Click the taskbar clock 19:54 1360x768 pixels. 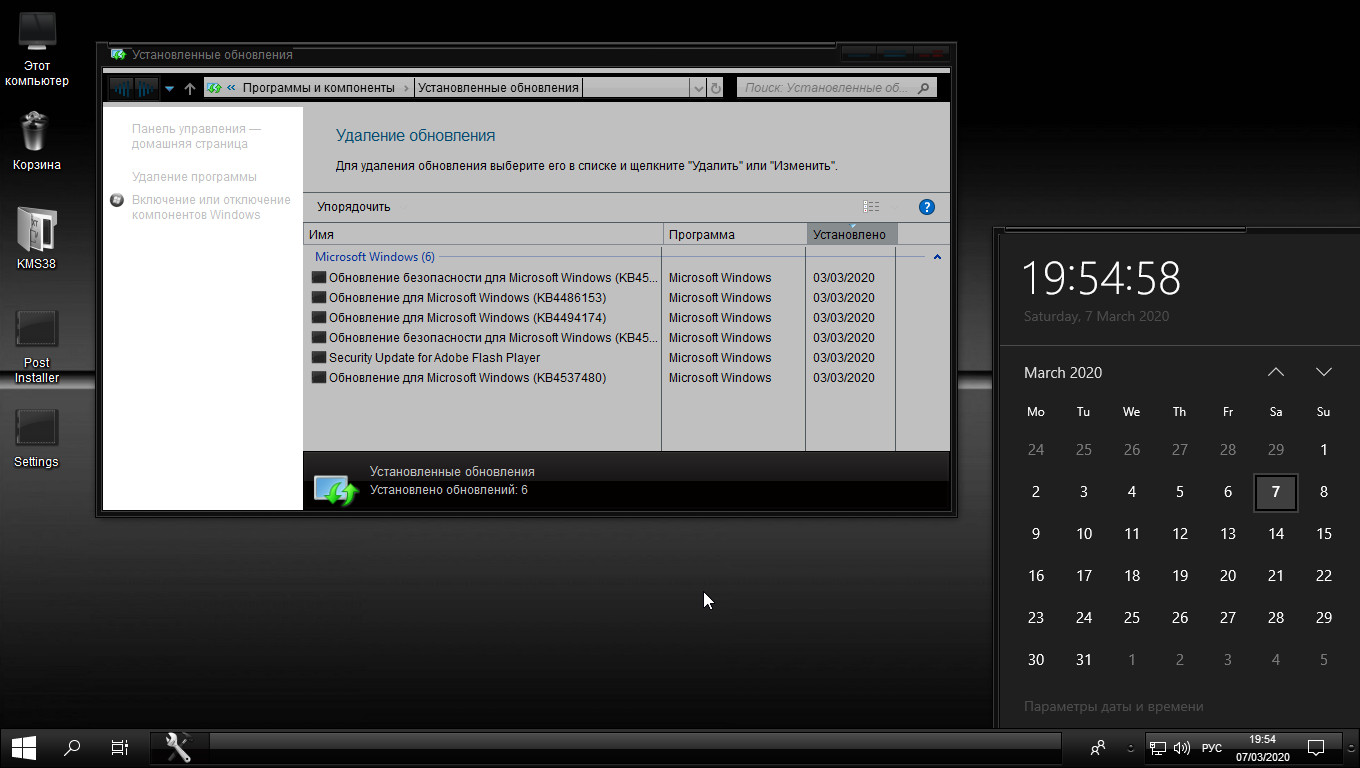1262,747
